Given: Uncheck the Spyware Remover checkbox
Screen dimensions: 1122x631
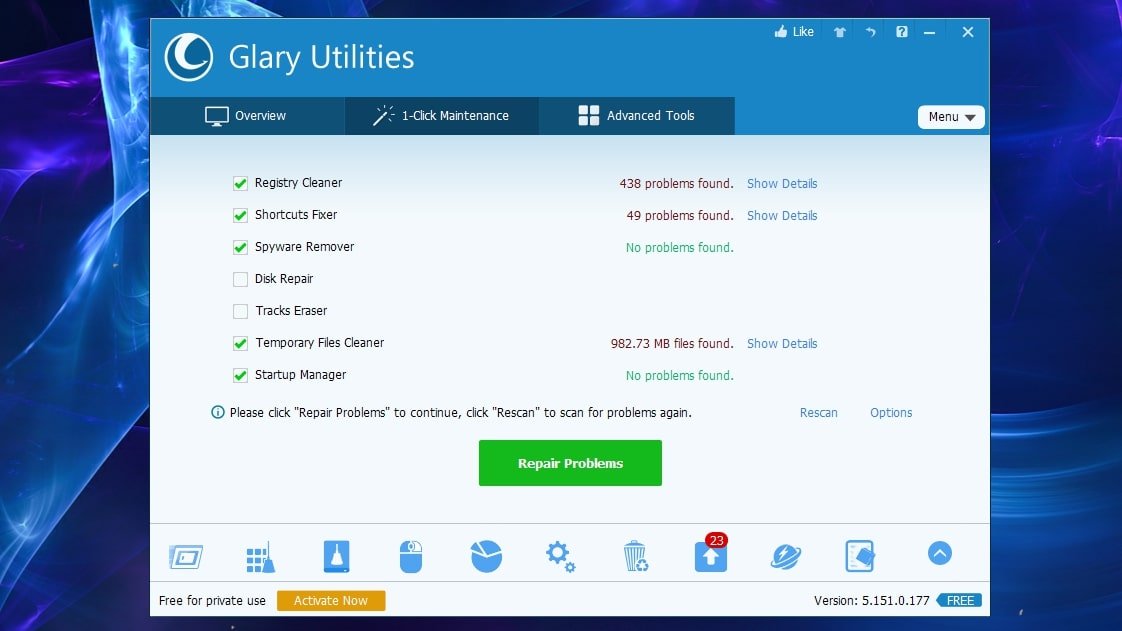Looking at the screenshot, I should (240, 248).
